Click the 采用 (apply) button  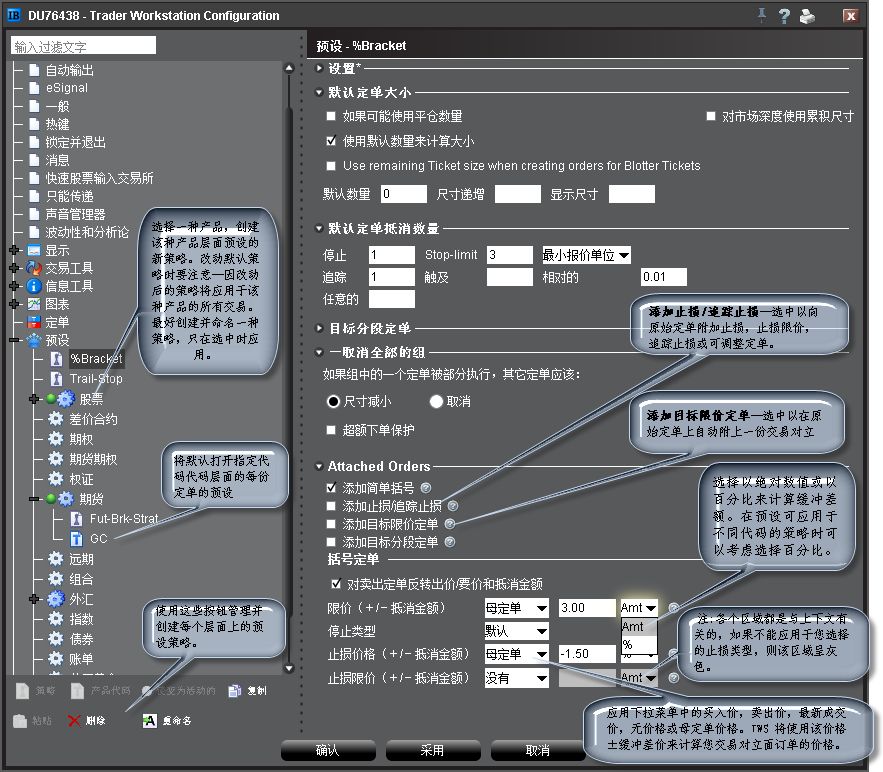[432, 751]
